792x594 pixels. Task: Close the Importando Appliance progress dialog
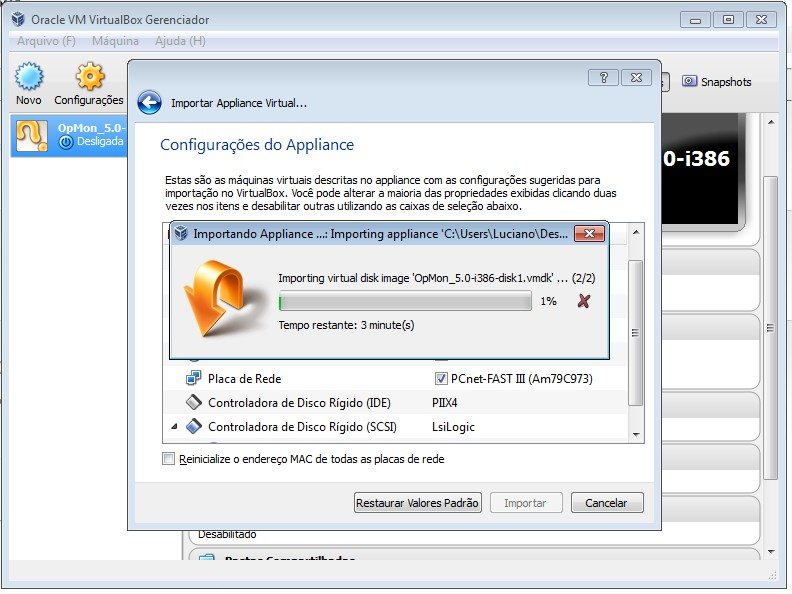click(589, 234)
